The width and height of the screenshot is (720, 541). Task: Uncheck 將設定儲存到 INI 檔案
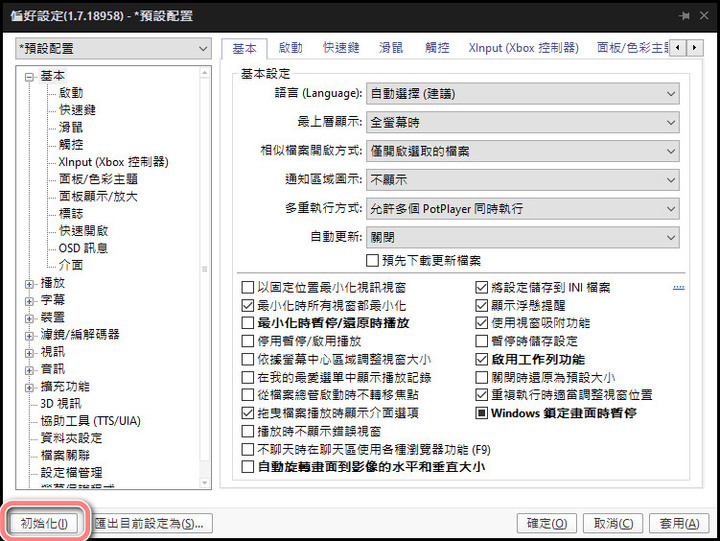481,287
